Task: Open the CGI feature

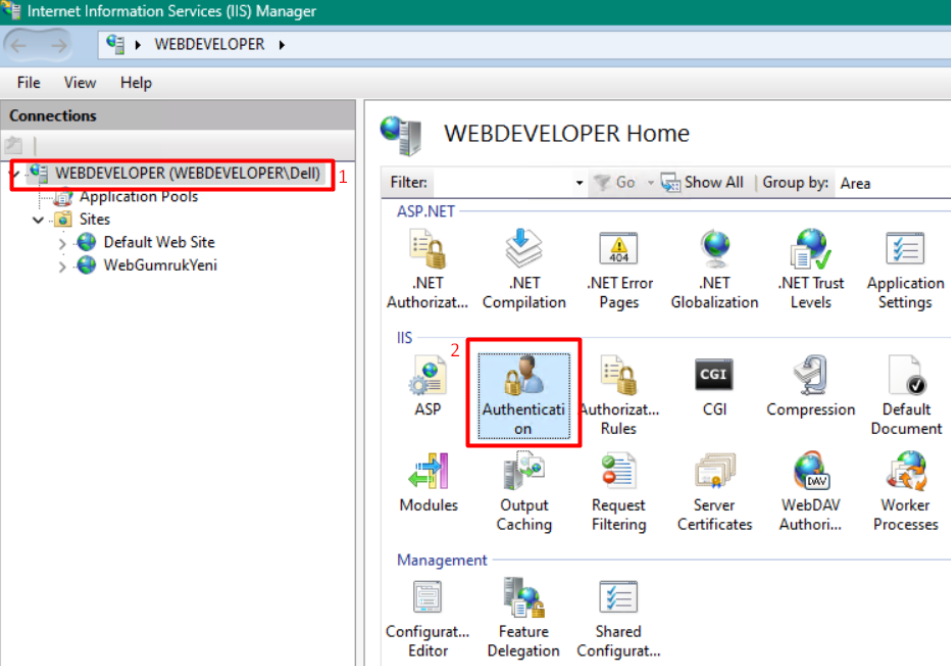Action: 714,386
